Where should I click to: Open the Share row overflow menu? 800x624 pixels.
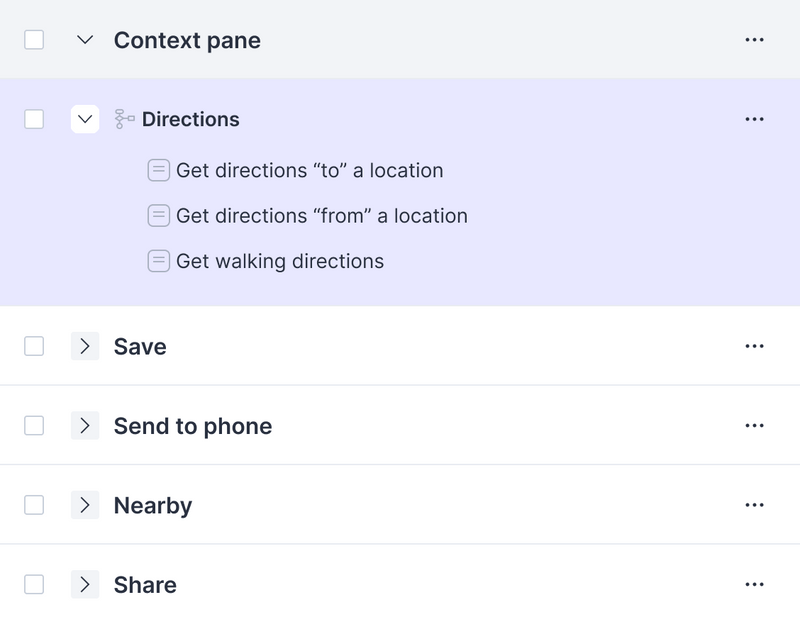click(x=754, y=585)
